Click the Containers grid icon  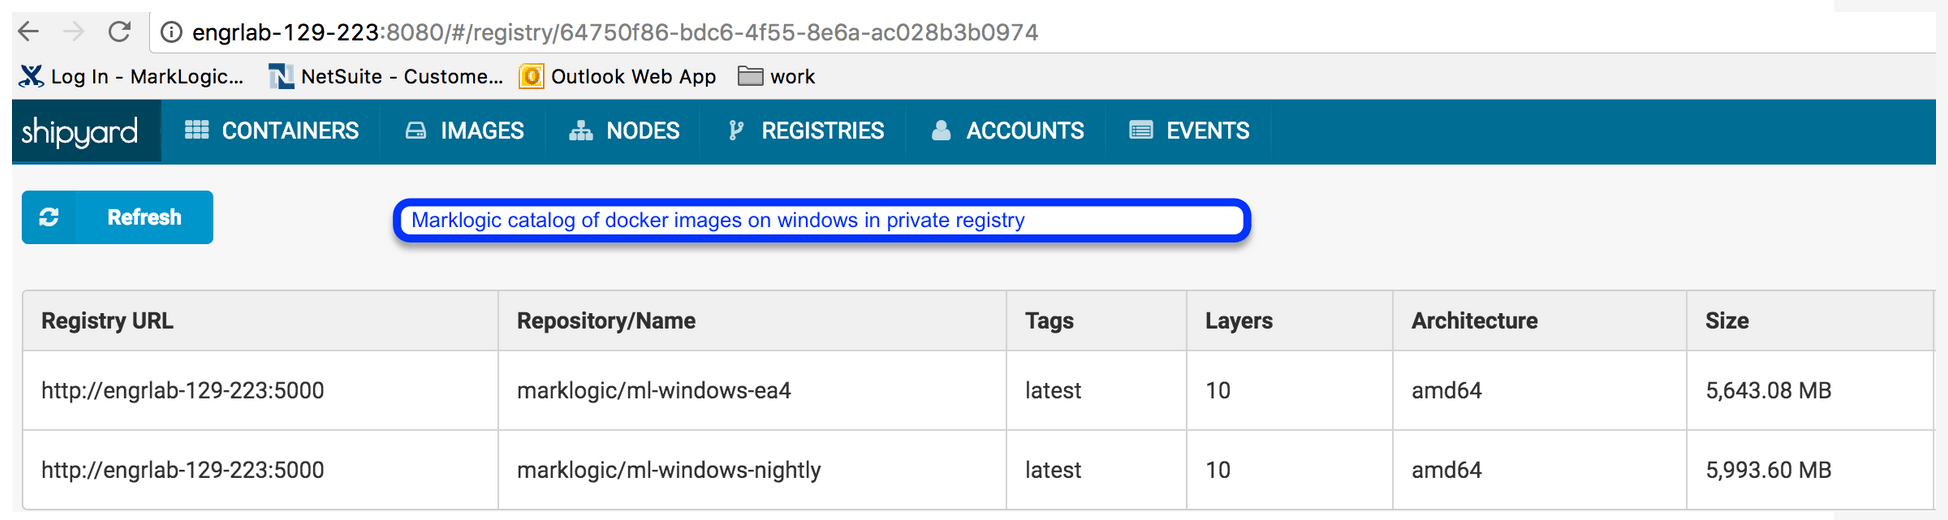(197, 130)
